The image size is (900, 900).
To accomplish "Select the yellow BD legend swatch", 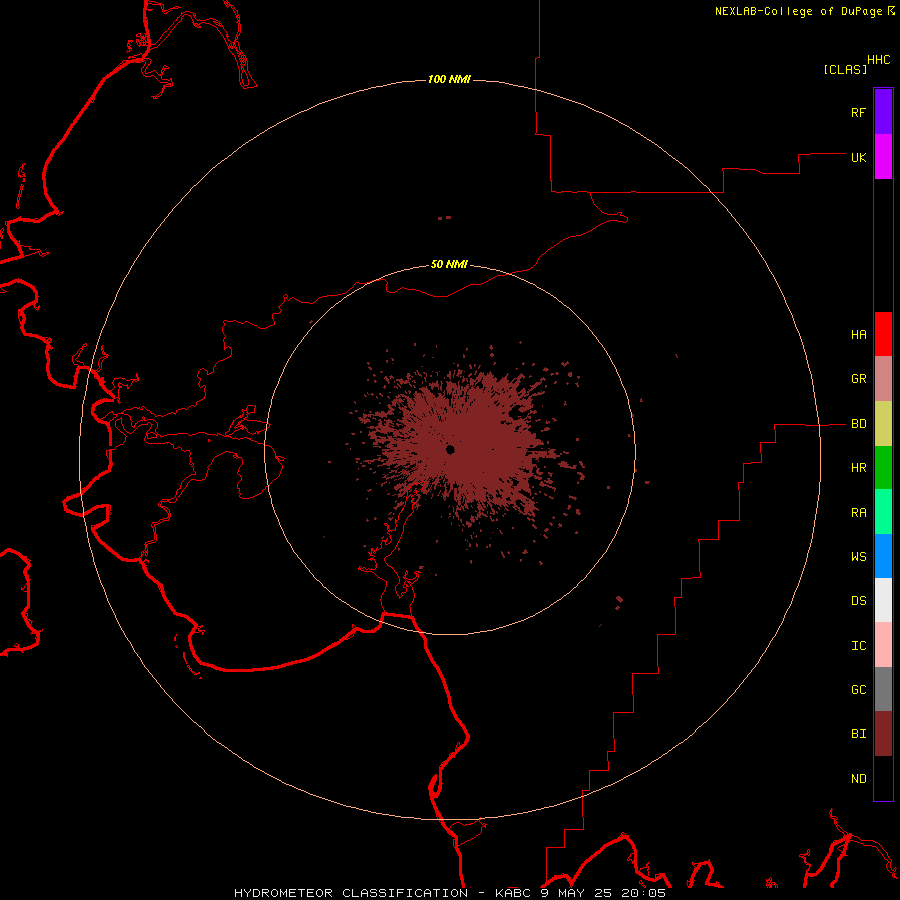I will tap(883, 424).
